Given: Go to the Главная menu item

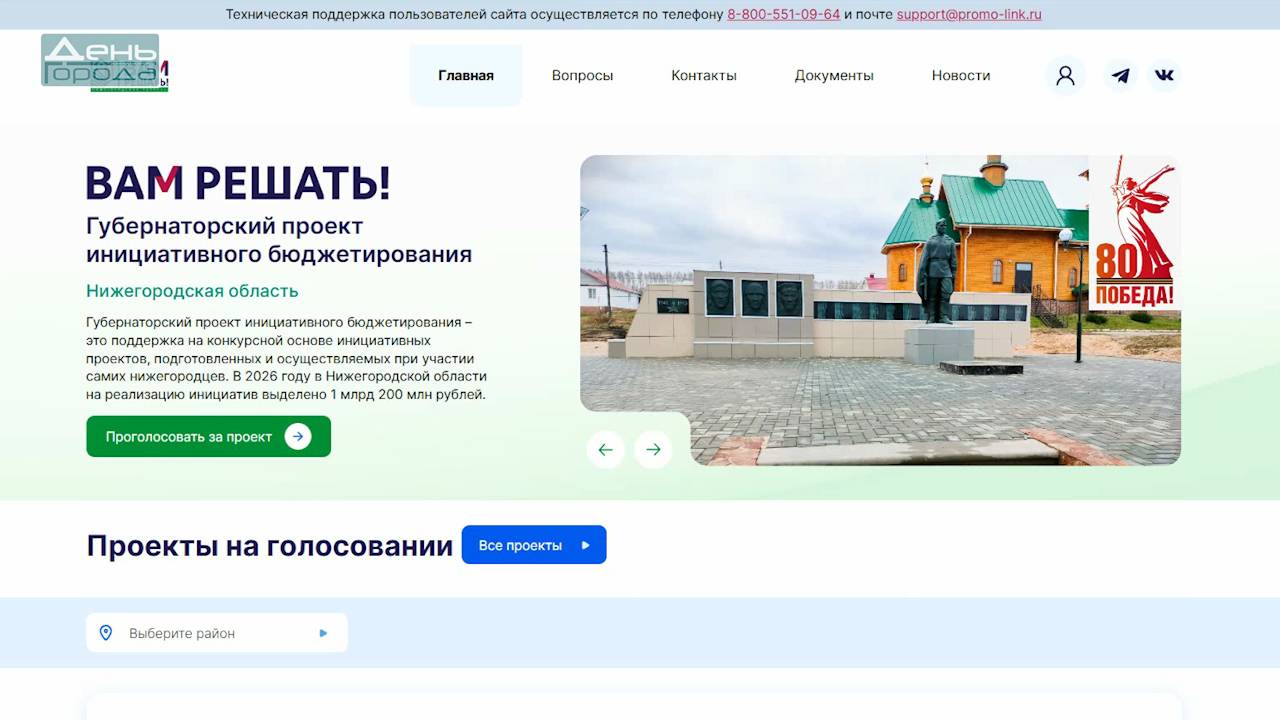Looking at the screenshot, I should click(466, 75).
